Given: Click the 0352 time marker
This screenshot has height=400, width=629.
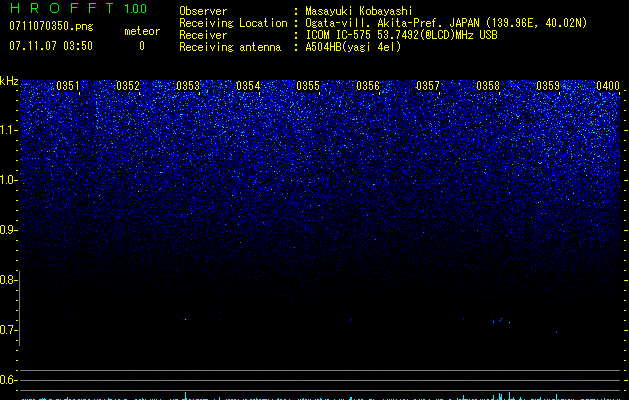Looking at the screenshot, I should (128, 86).
